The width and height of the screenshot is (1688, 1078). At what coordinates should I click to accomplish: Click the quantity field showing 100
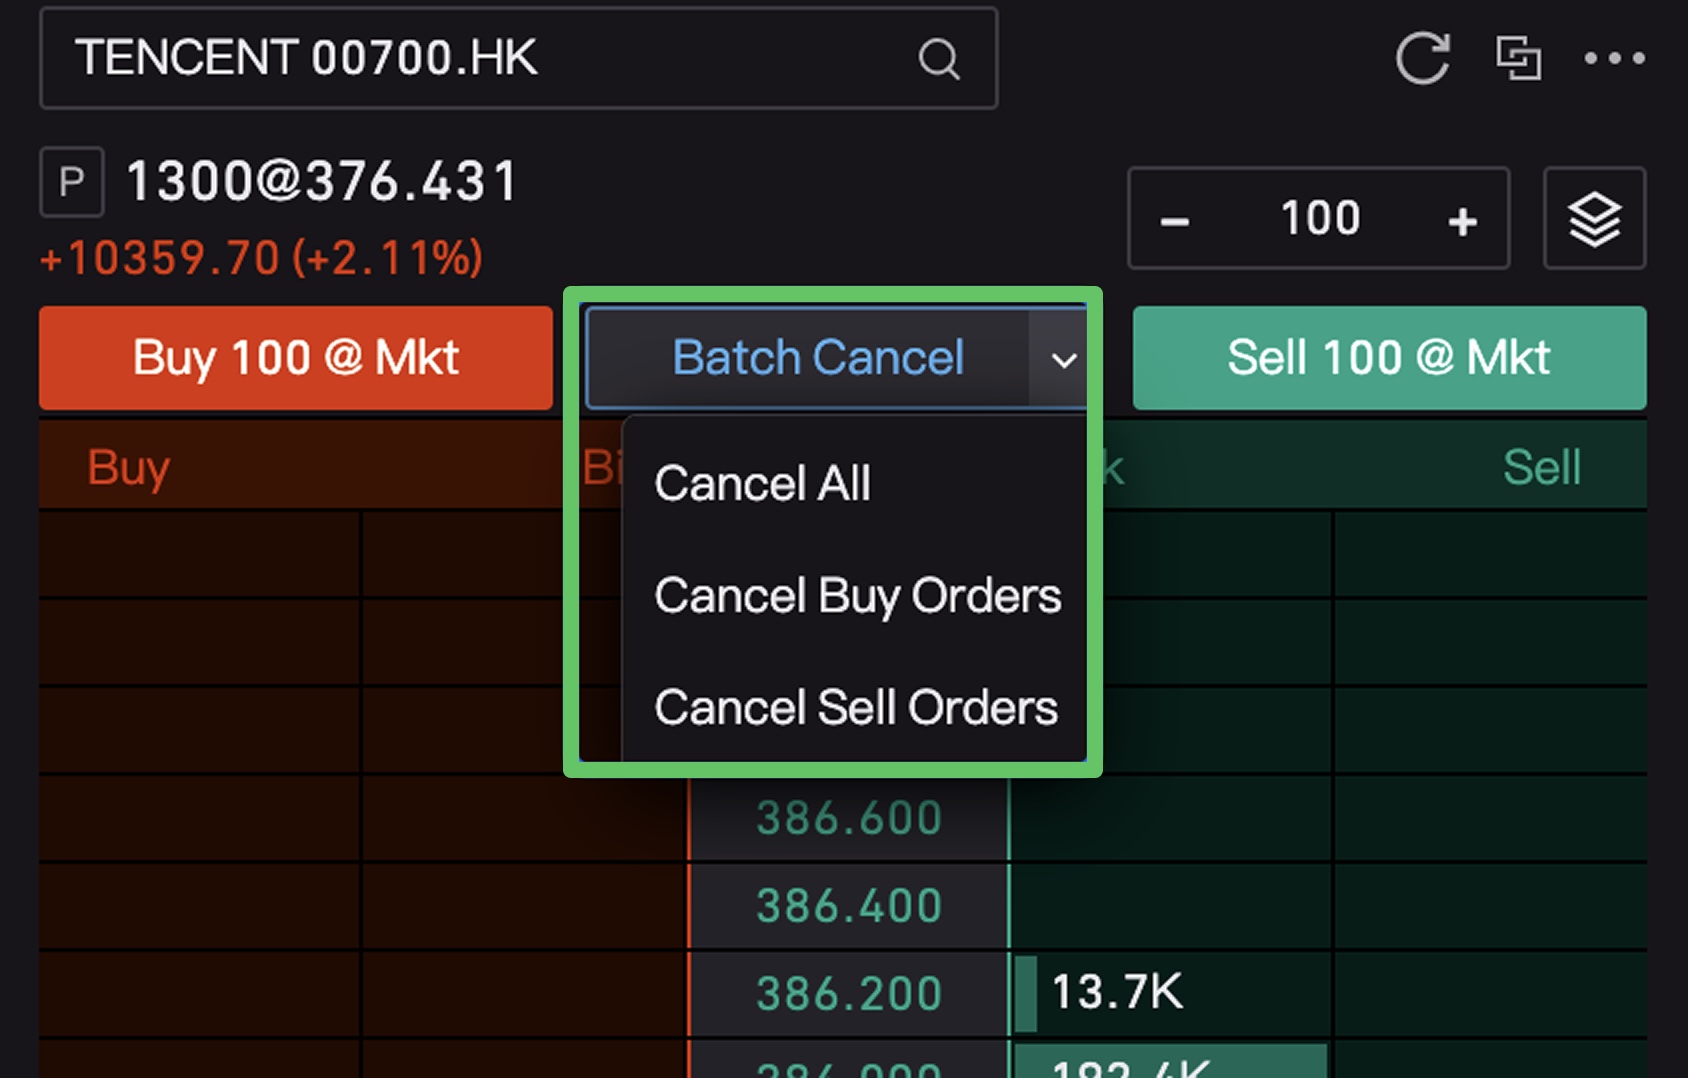click(x=1320, y=219)
